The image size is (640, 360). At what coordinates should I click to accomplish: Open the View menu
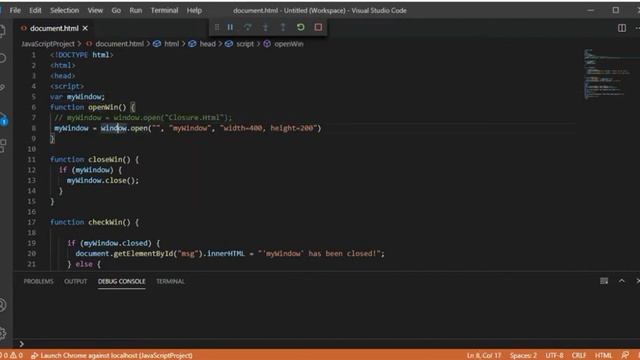pyautogui.click(x=95, y=10)
